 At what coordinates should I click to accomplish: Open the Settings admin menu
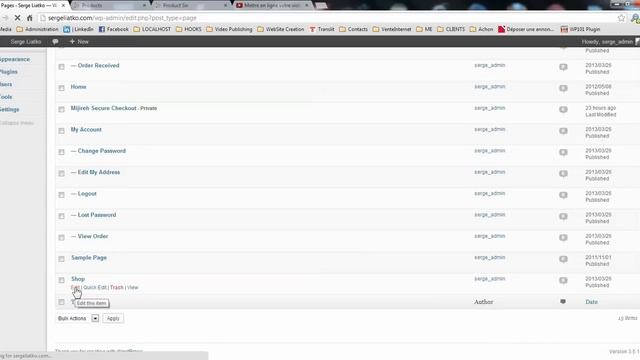coord(9,110)
